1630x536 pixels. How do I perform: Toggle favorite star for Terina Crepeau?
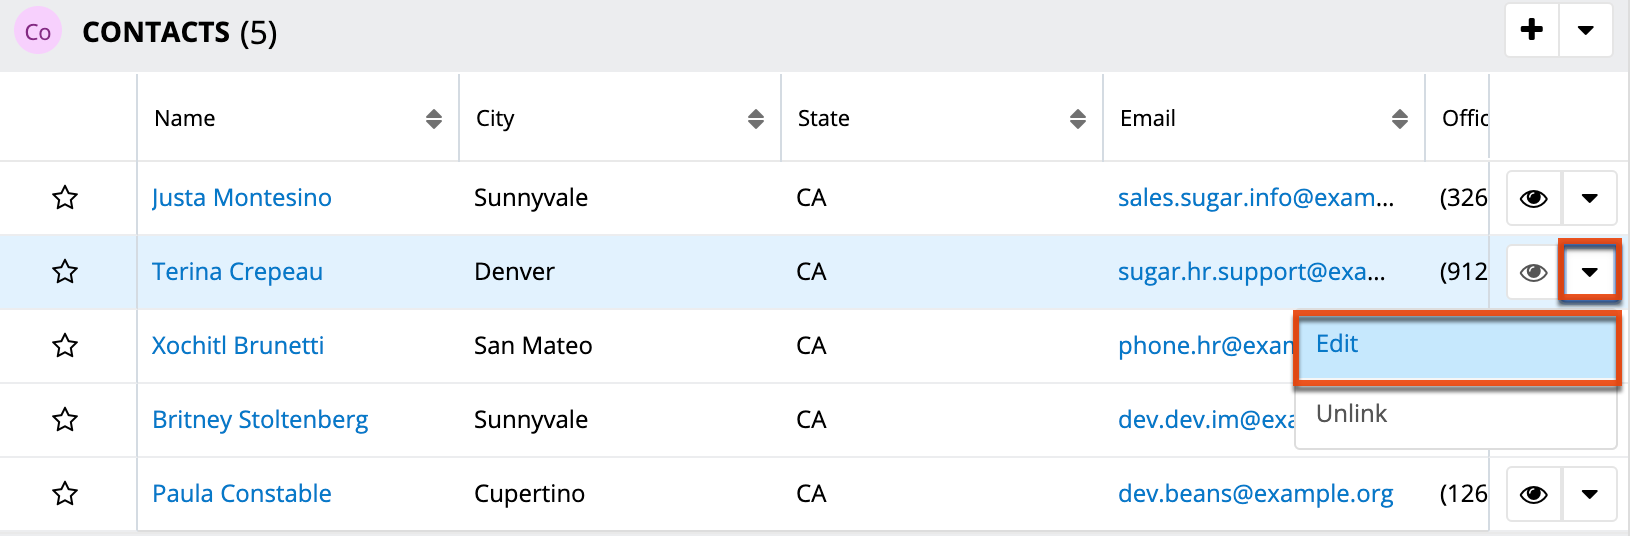[x=65, y=271]
